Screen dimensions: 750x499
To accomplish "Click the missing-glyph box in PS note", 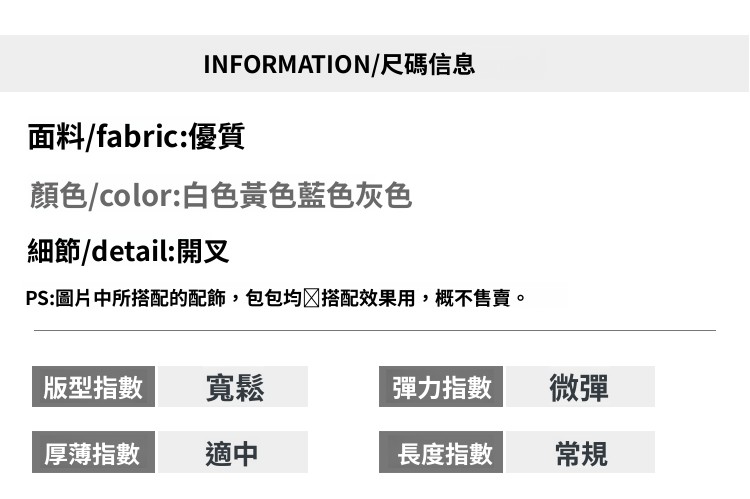I will click(311, 298).
